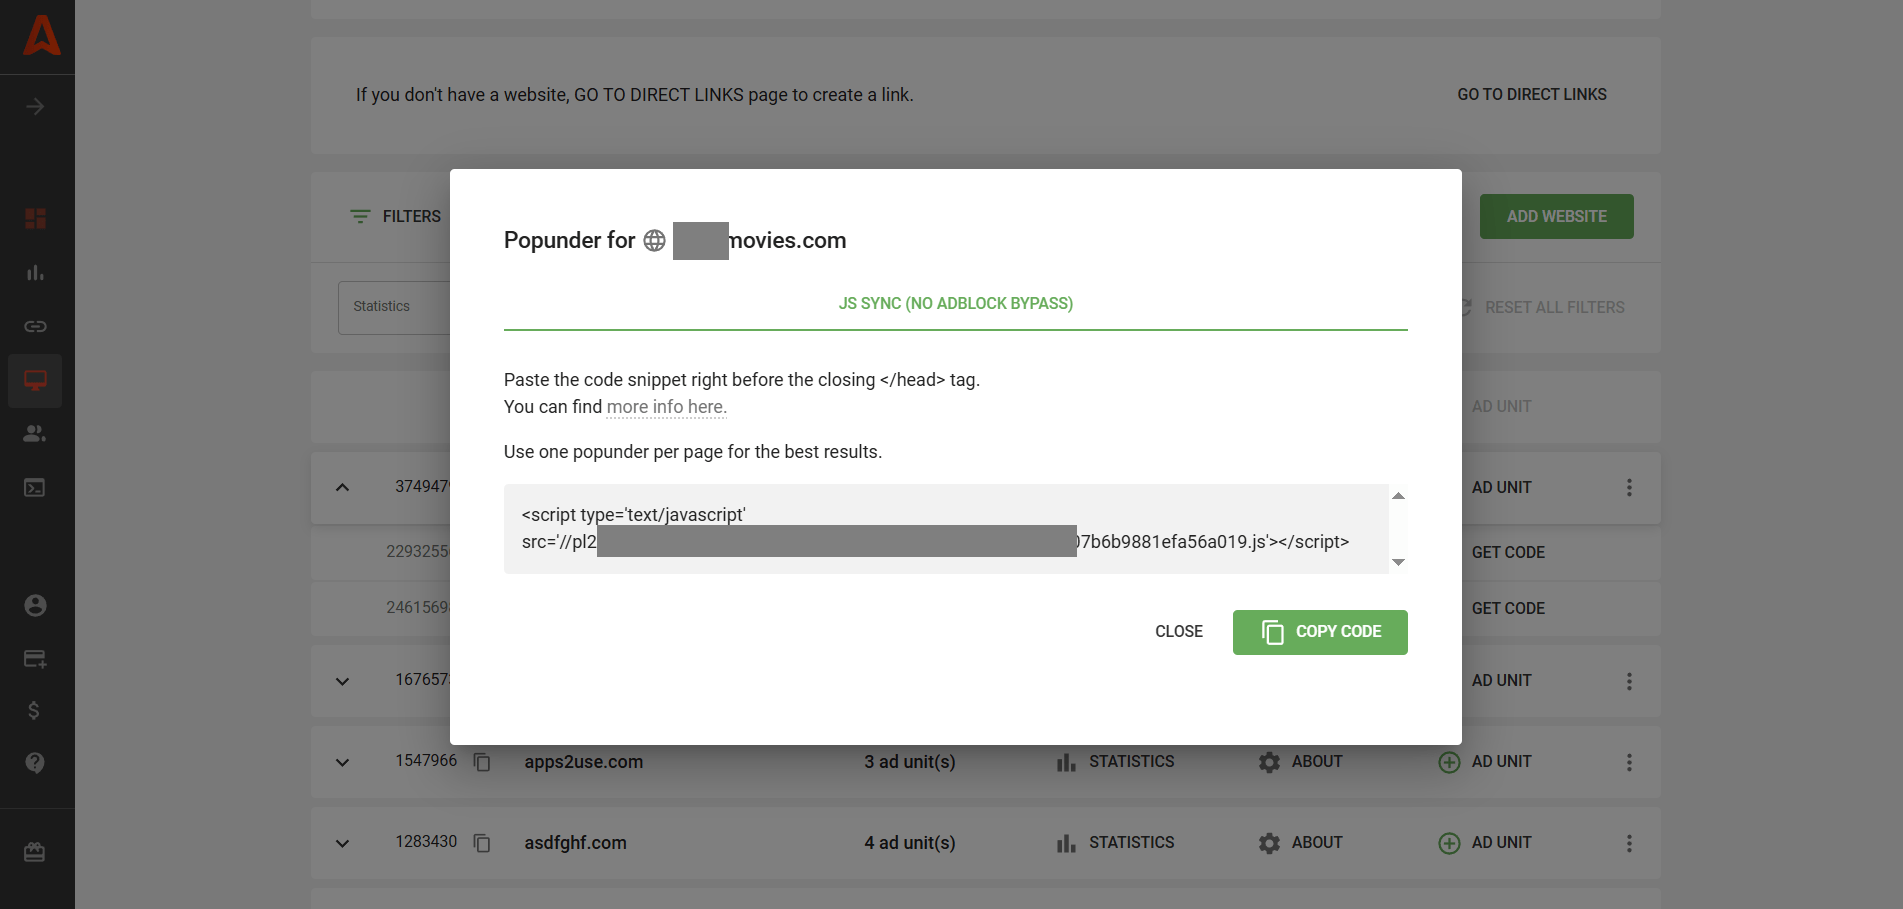Collapse the expanded website row 374947
The height and width of the screenshot is (909, 1903).
click(342, 488)
